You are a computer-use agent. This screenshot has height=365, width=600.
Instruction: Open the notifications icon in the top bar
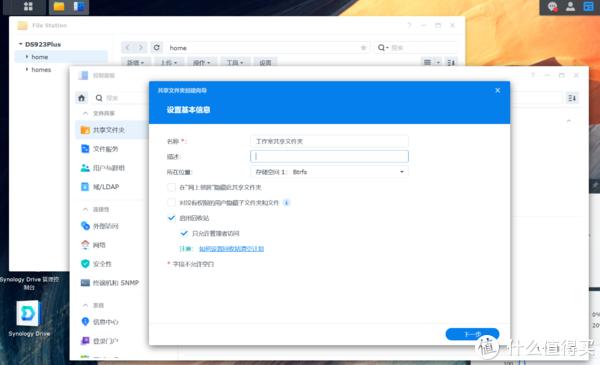tap(552, 7)
